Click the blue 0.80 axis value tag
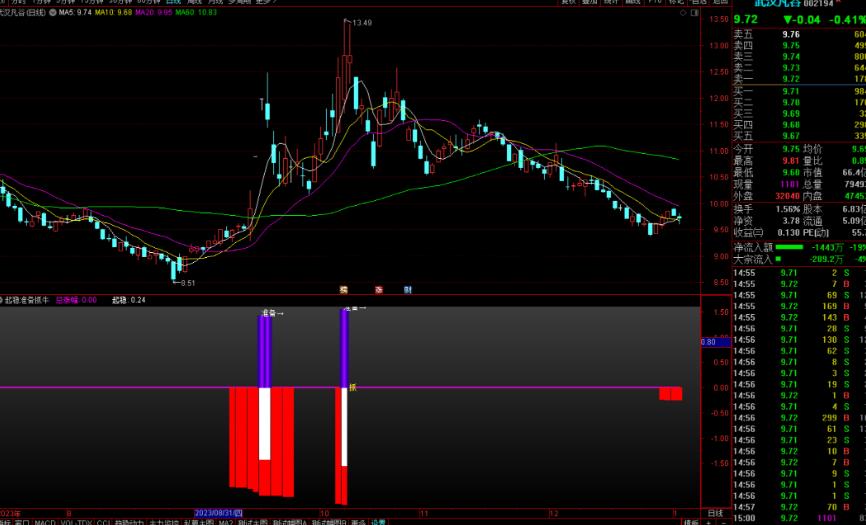Screen dimensions: 866x525 716,342
